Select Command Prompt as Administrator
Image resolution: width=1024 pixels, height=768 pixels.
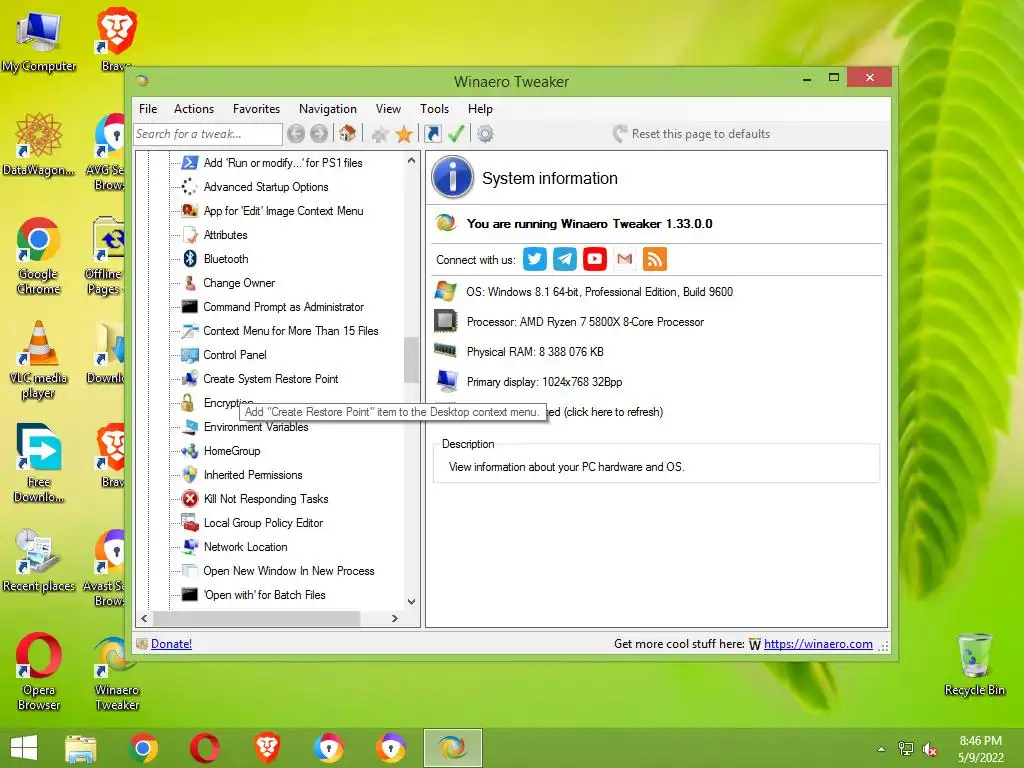(x=283, y=307)
